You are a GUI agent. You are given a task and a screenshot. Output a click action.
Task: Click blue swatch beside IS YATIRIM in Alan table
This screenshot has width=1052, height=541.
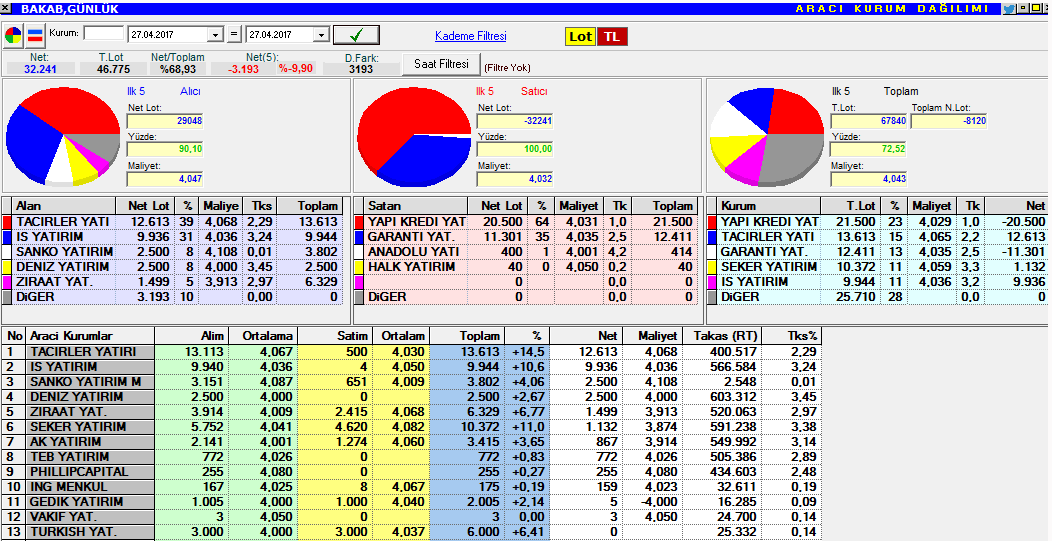pos(7,236)
